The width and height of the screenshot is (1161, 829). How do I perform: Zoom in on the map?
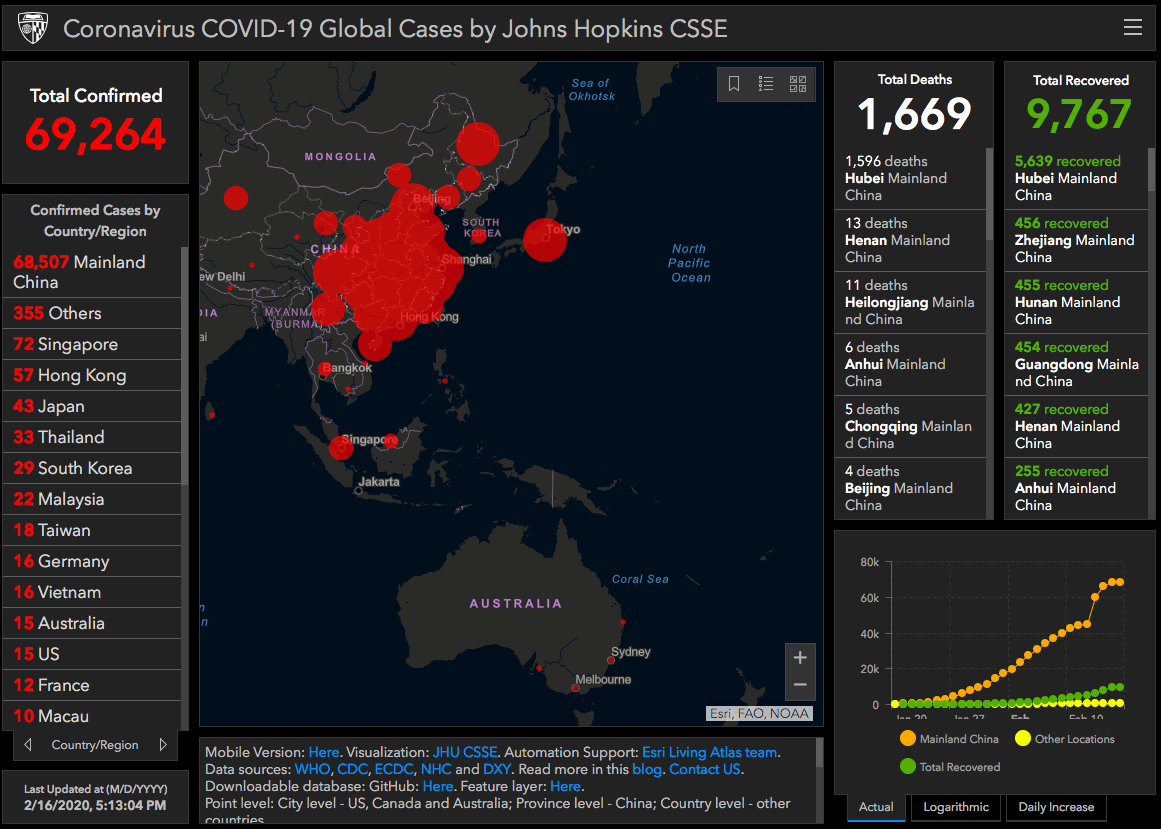pos(800,658)
